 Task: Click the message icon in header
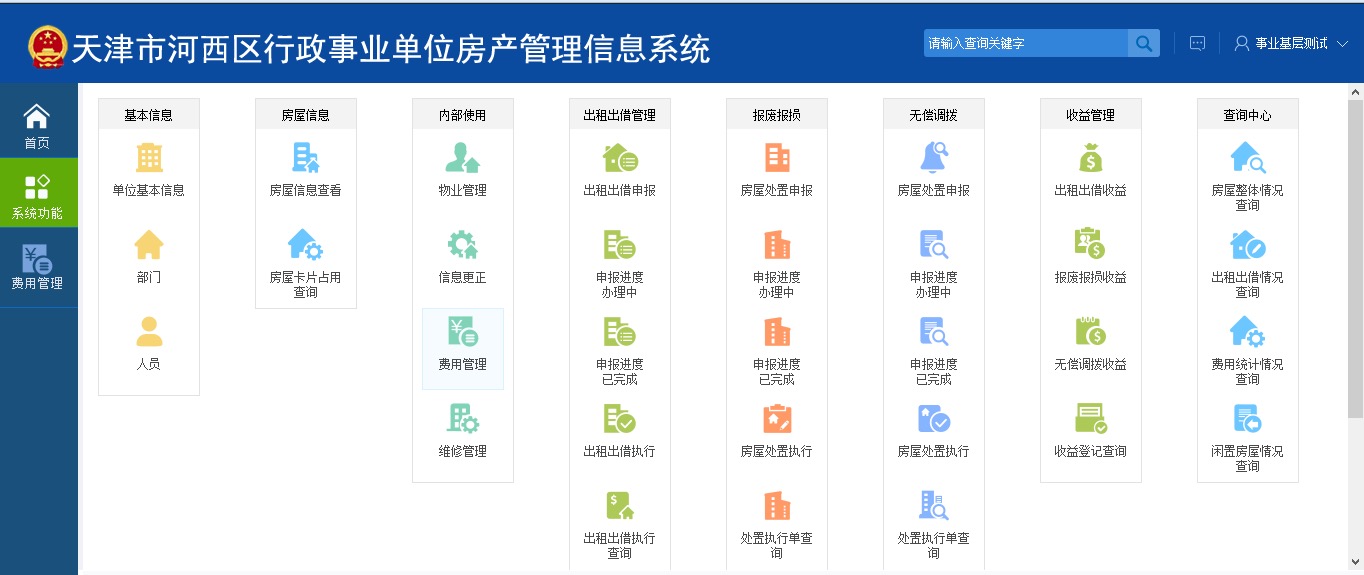tap(1197, 43)
